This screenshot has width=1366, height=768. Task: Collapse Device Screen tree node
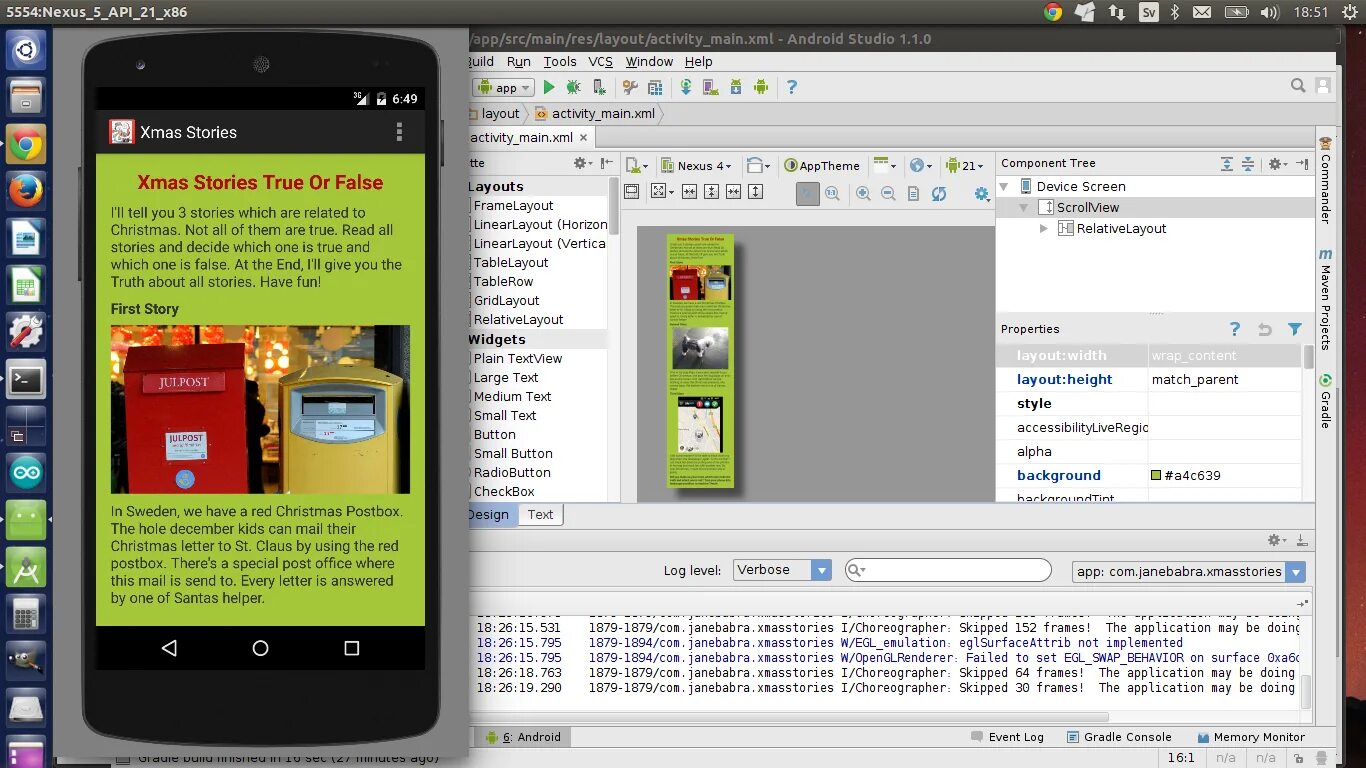pyautogui.click(x=1004, y=186)
